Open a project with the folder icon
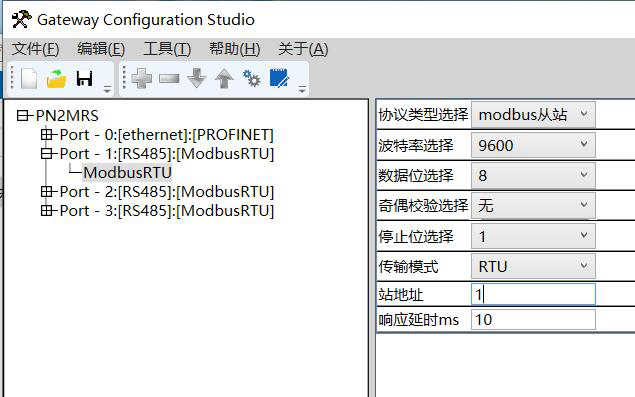This screenshot has height=397, width=635. pos(56,79)
